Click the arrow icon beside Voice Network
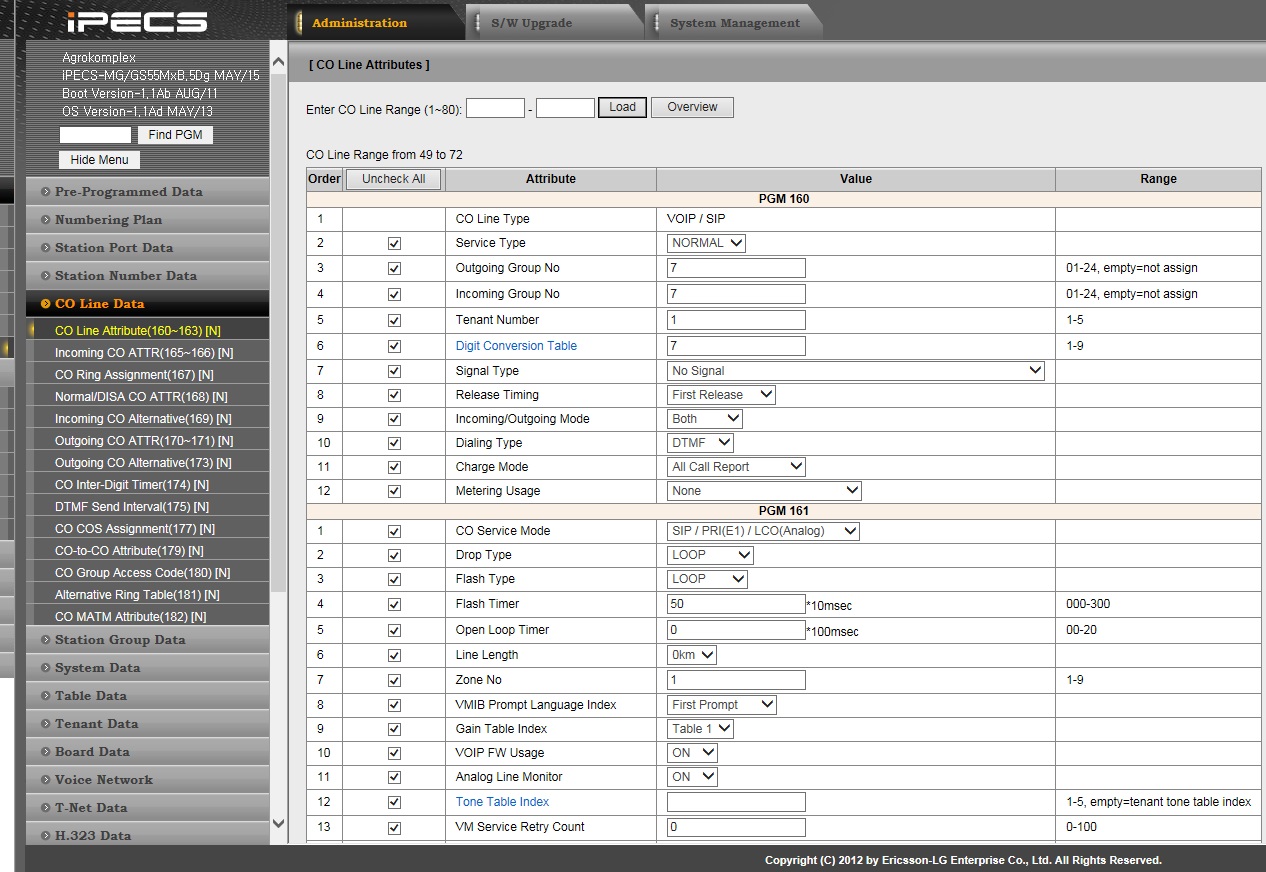This screenshot has width=1266, height=872. pyautogui.click(x=46, y=780)
